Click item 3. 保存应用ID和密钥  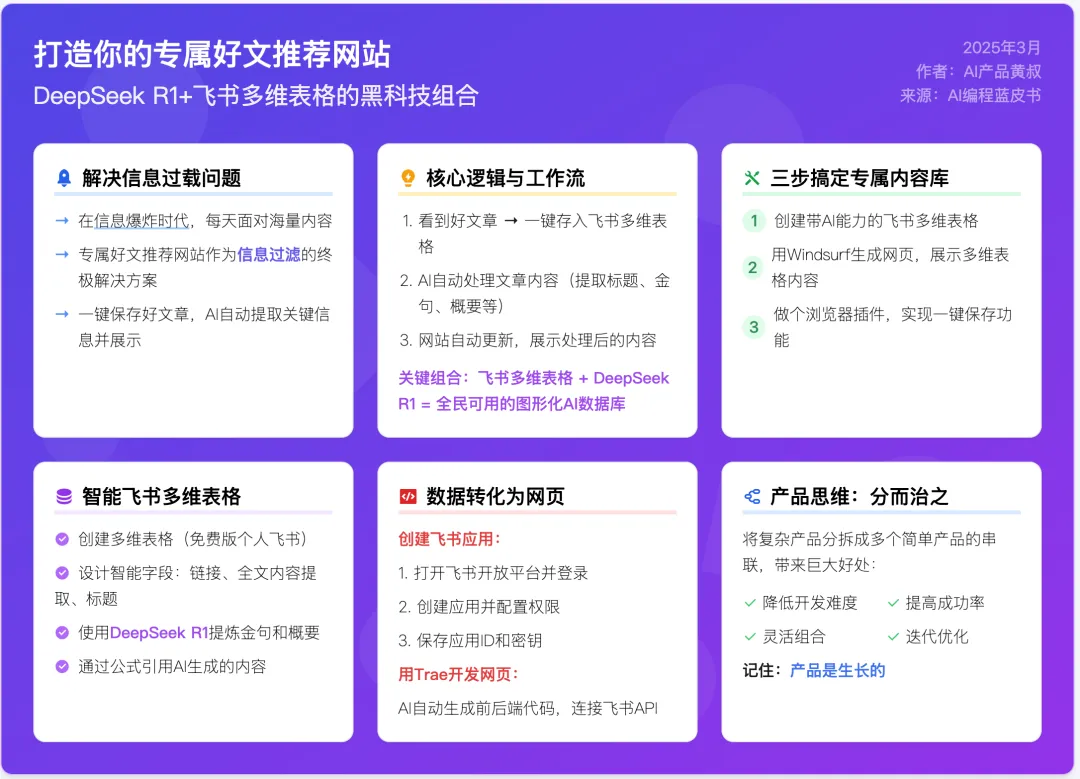pos(470,641)
